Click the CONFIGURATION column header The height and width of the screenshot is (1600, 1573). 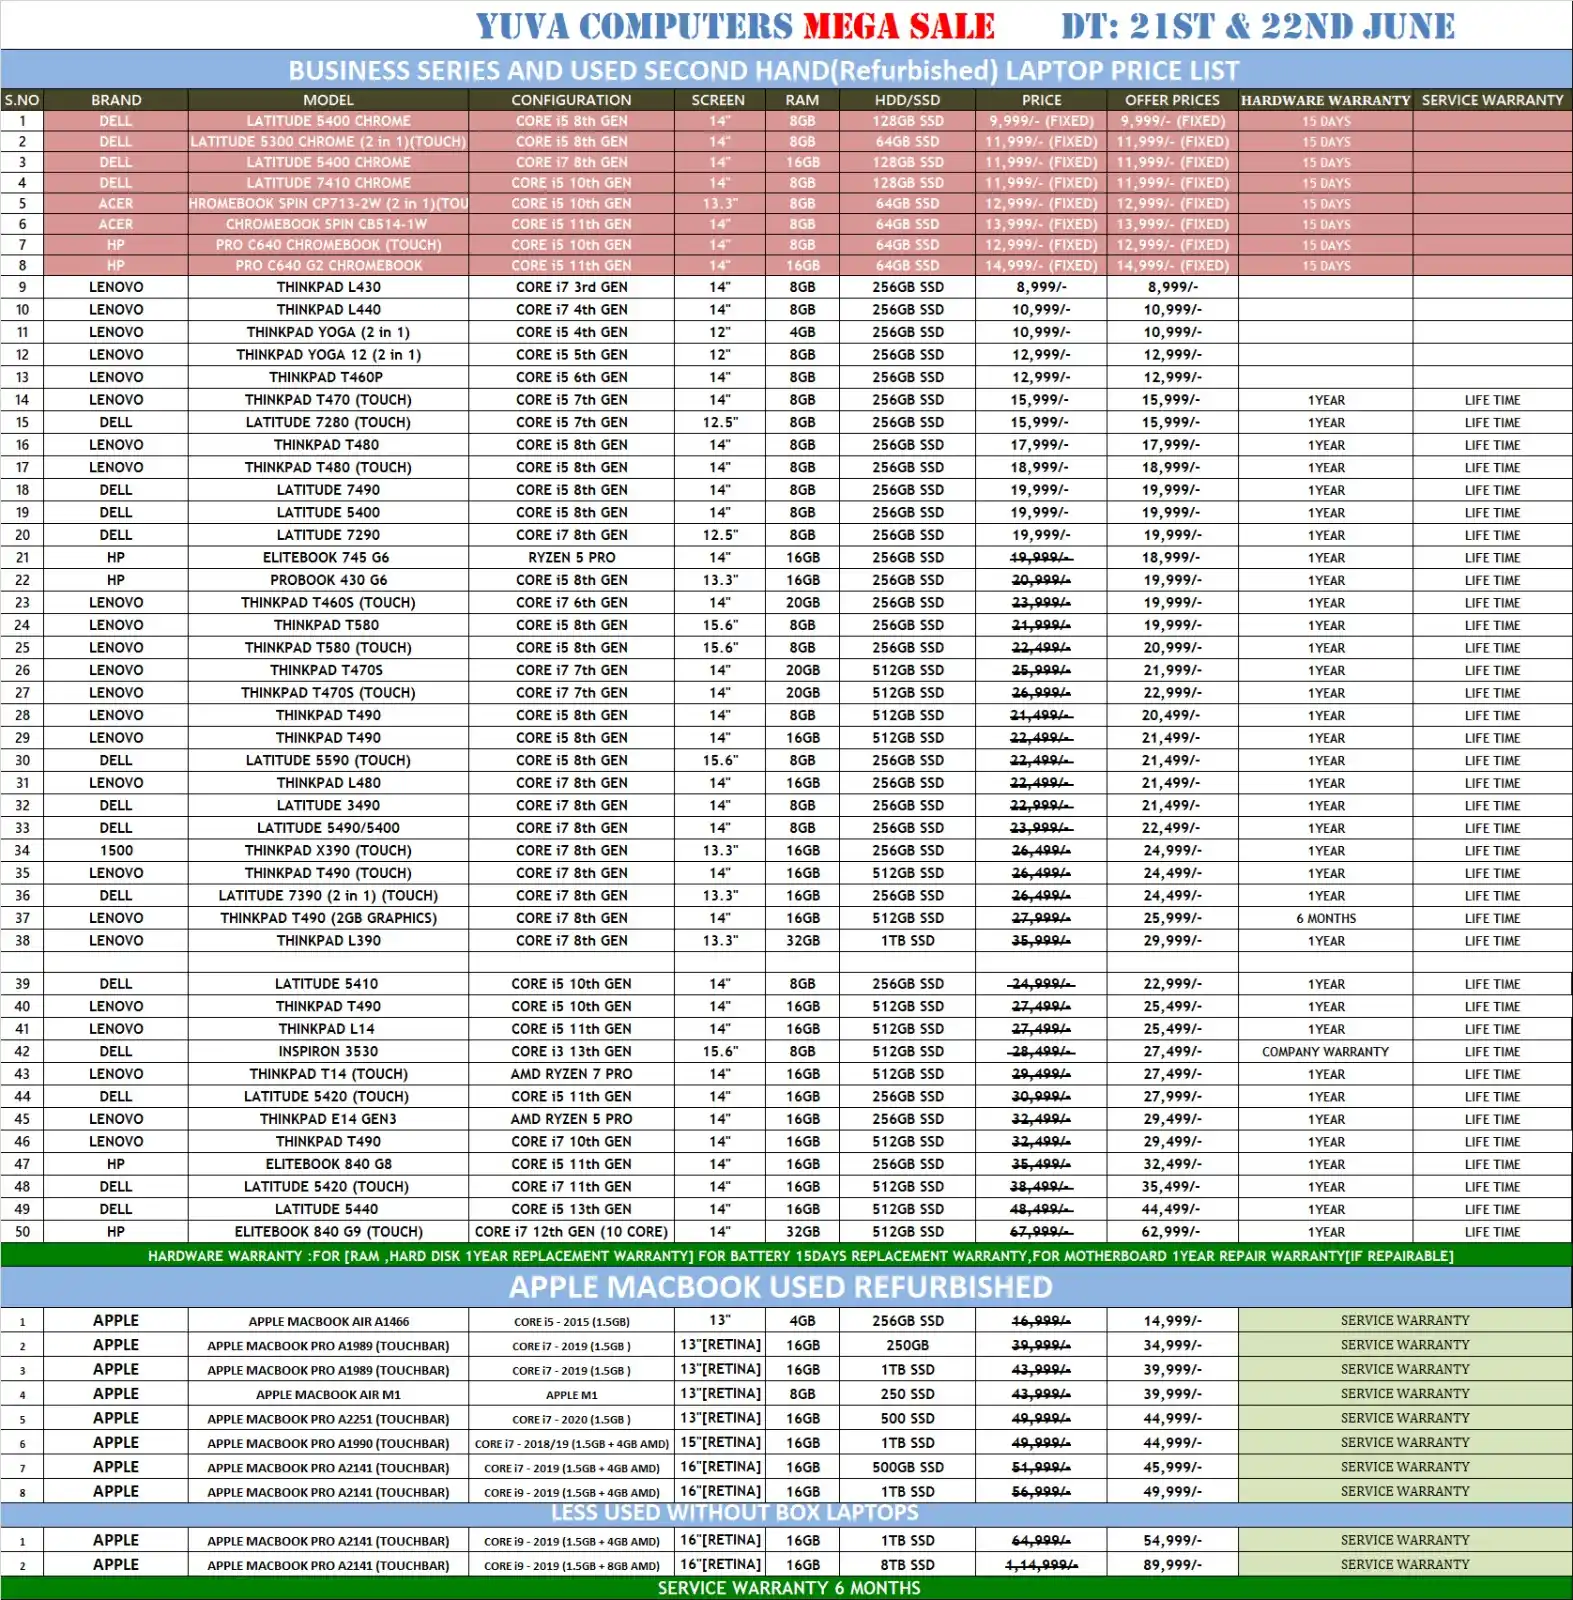click(571, 100)
